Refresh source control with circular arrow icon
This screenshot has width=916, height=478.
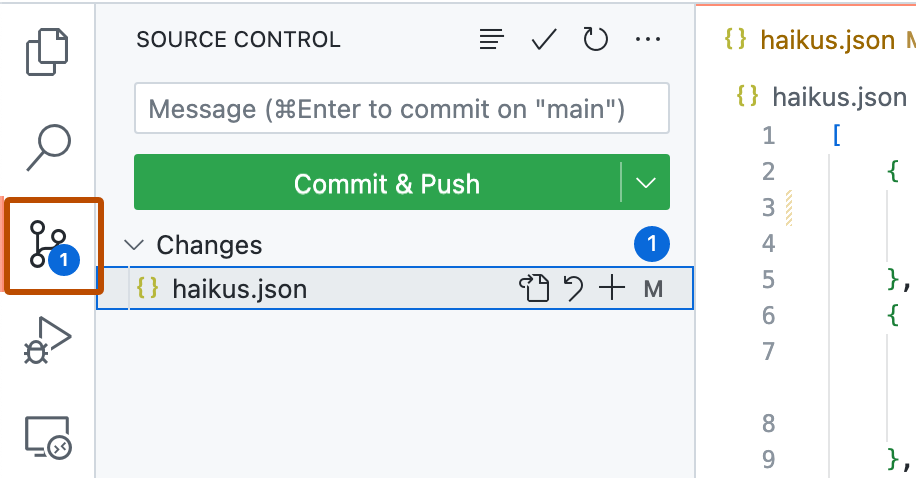(596, 40)
